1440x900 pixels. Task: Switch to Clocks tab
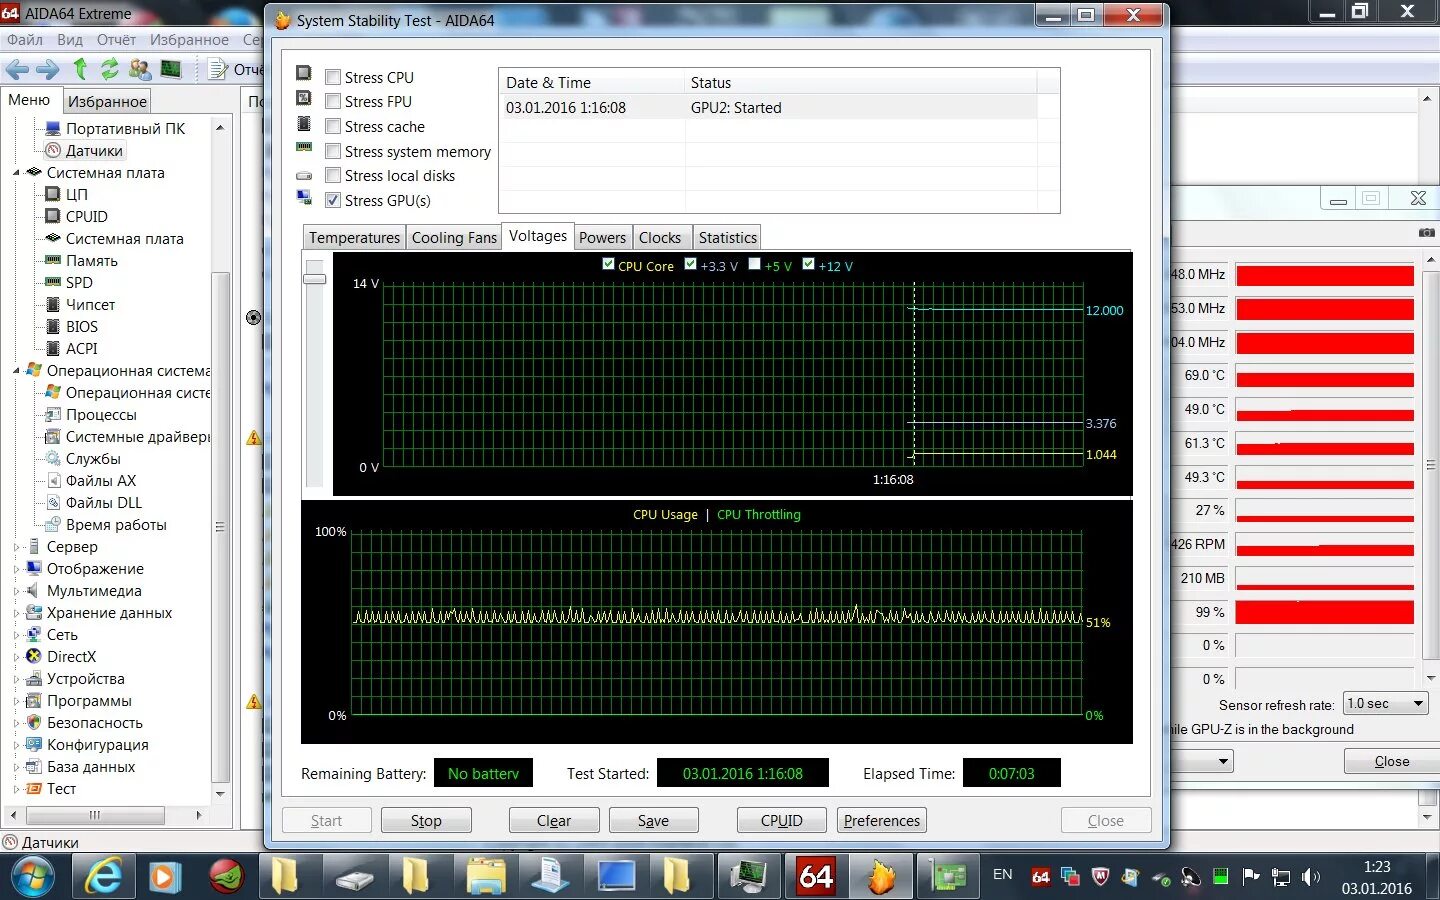point(660,238)
